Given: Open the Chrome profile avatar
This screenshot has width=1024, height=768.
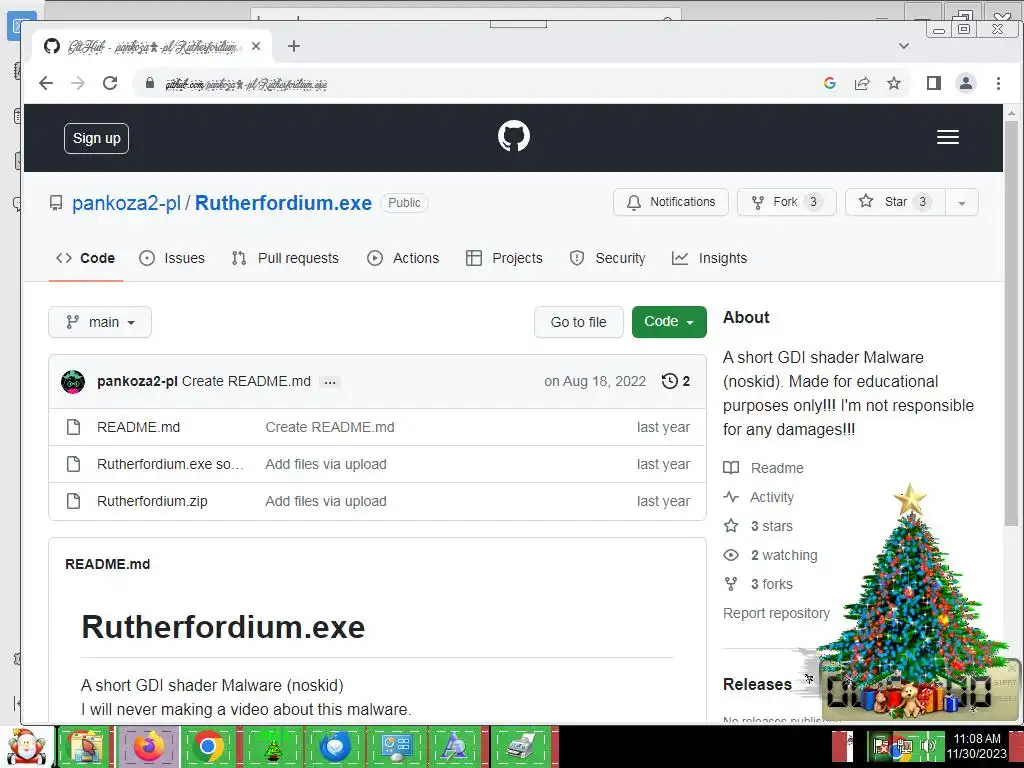Looking at the screenshot, I should (966, 83).
